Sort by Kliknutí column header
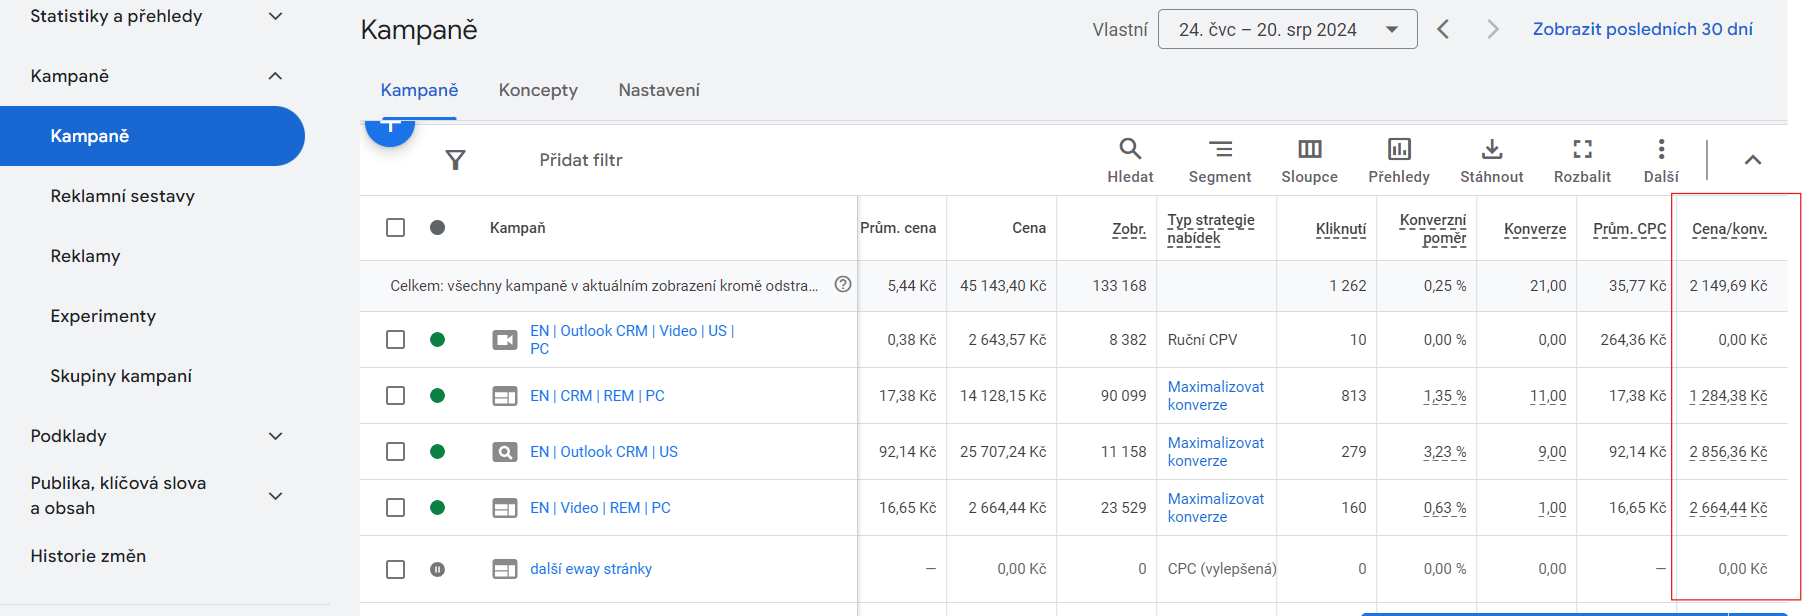 (x=1341, y=229)
